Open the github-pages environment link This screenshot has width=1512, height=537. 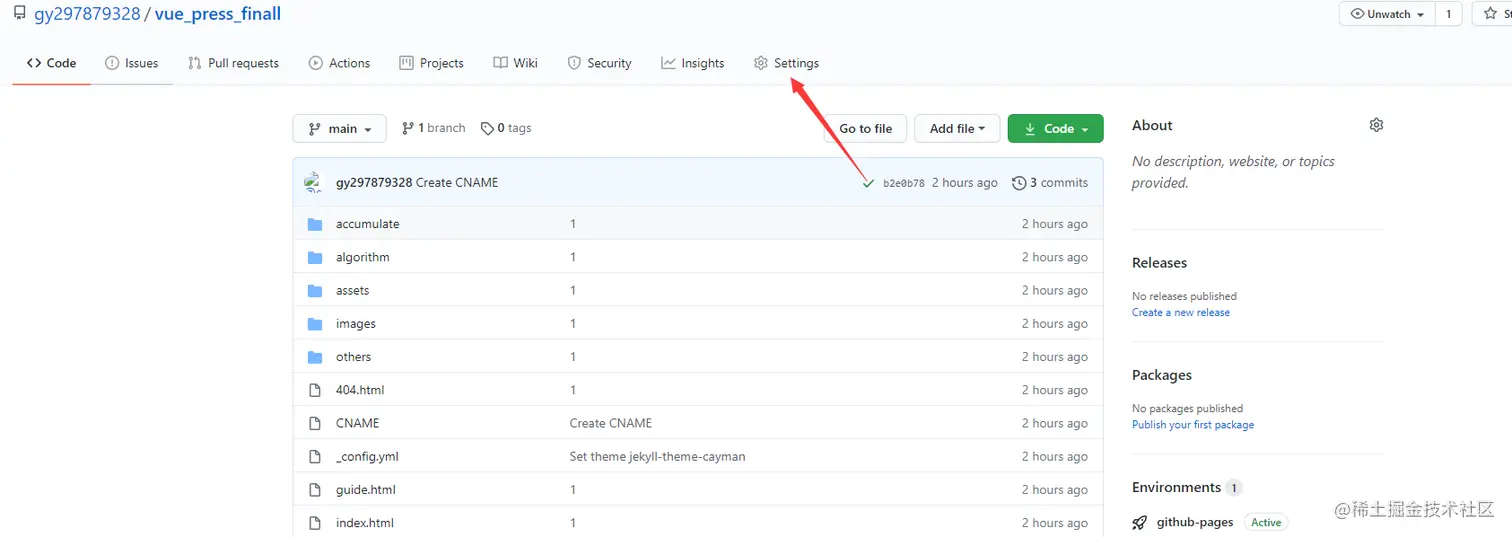1195,522
